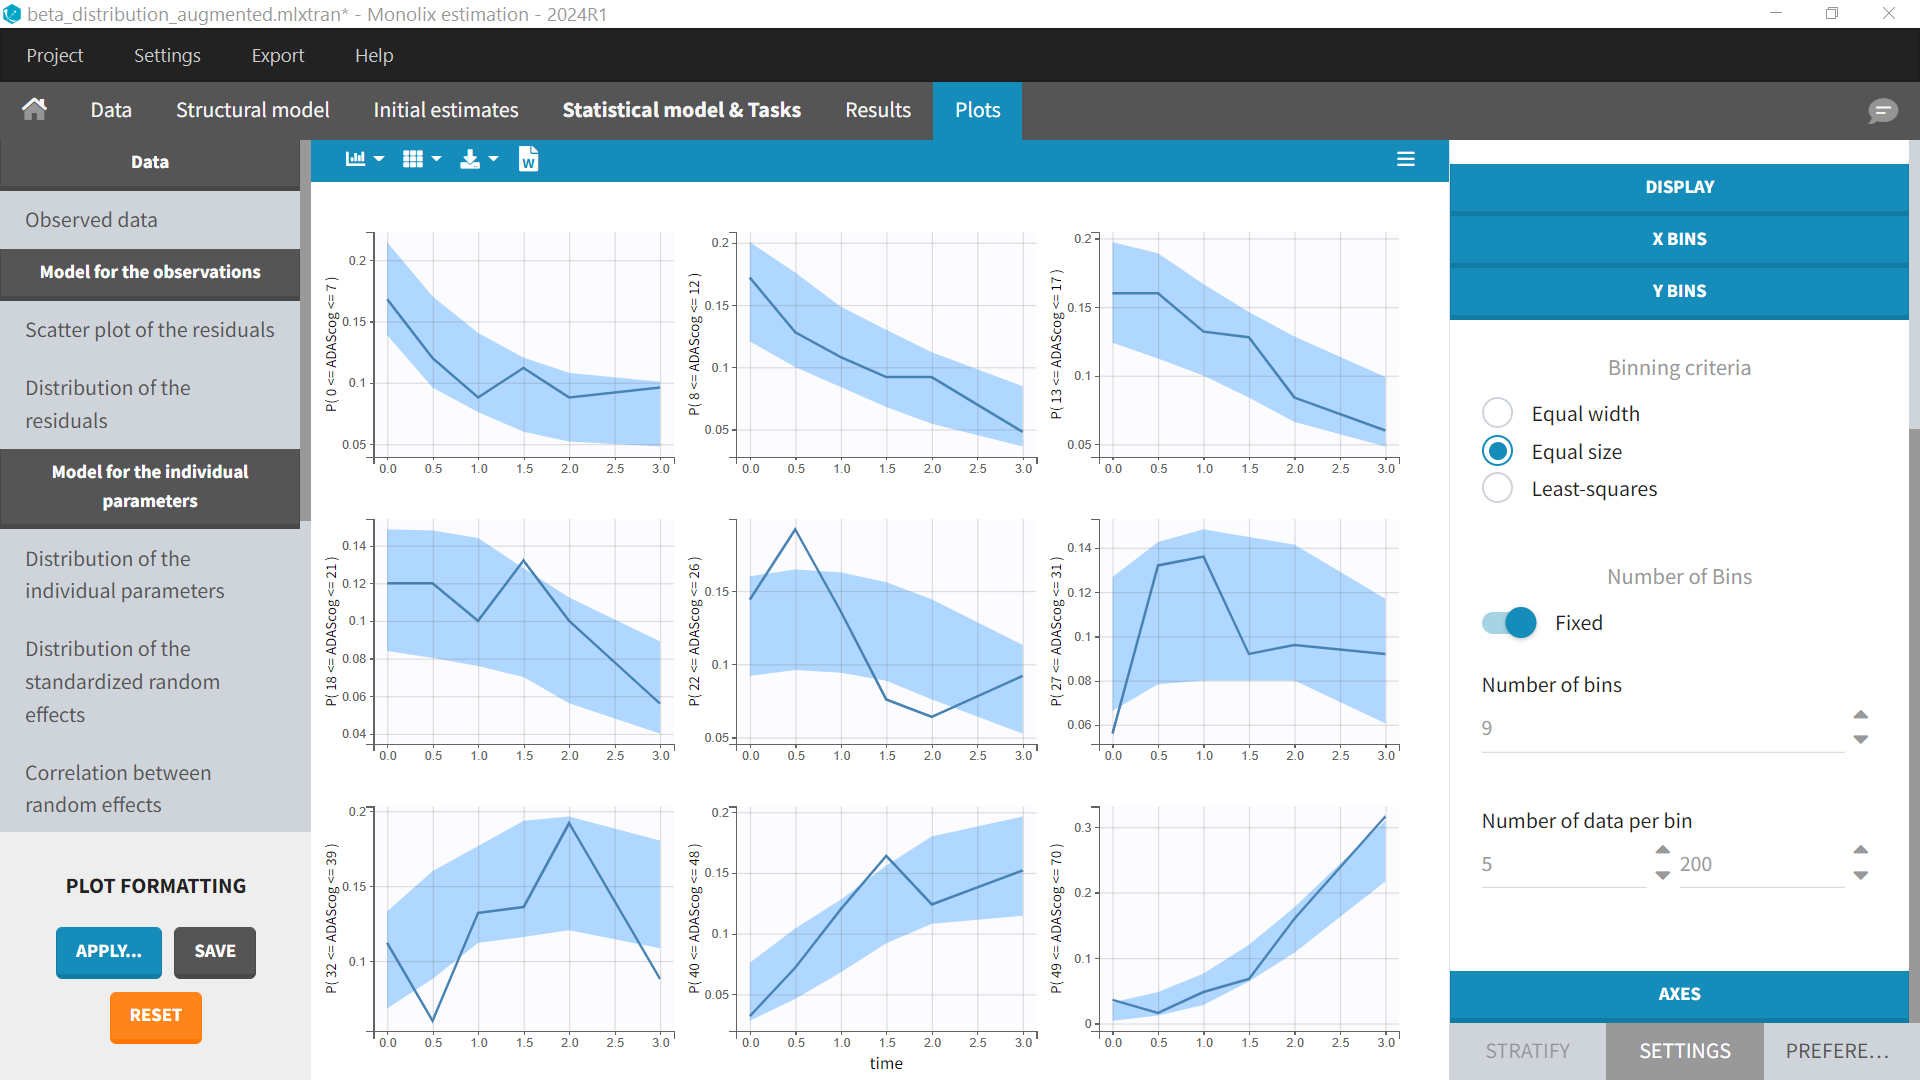Image resolution: width=1920 pixels, height=1080 pixels.
Task: Toggle the Fixed number of bins switch
Action: click(x=1509, y=623)
